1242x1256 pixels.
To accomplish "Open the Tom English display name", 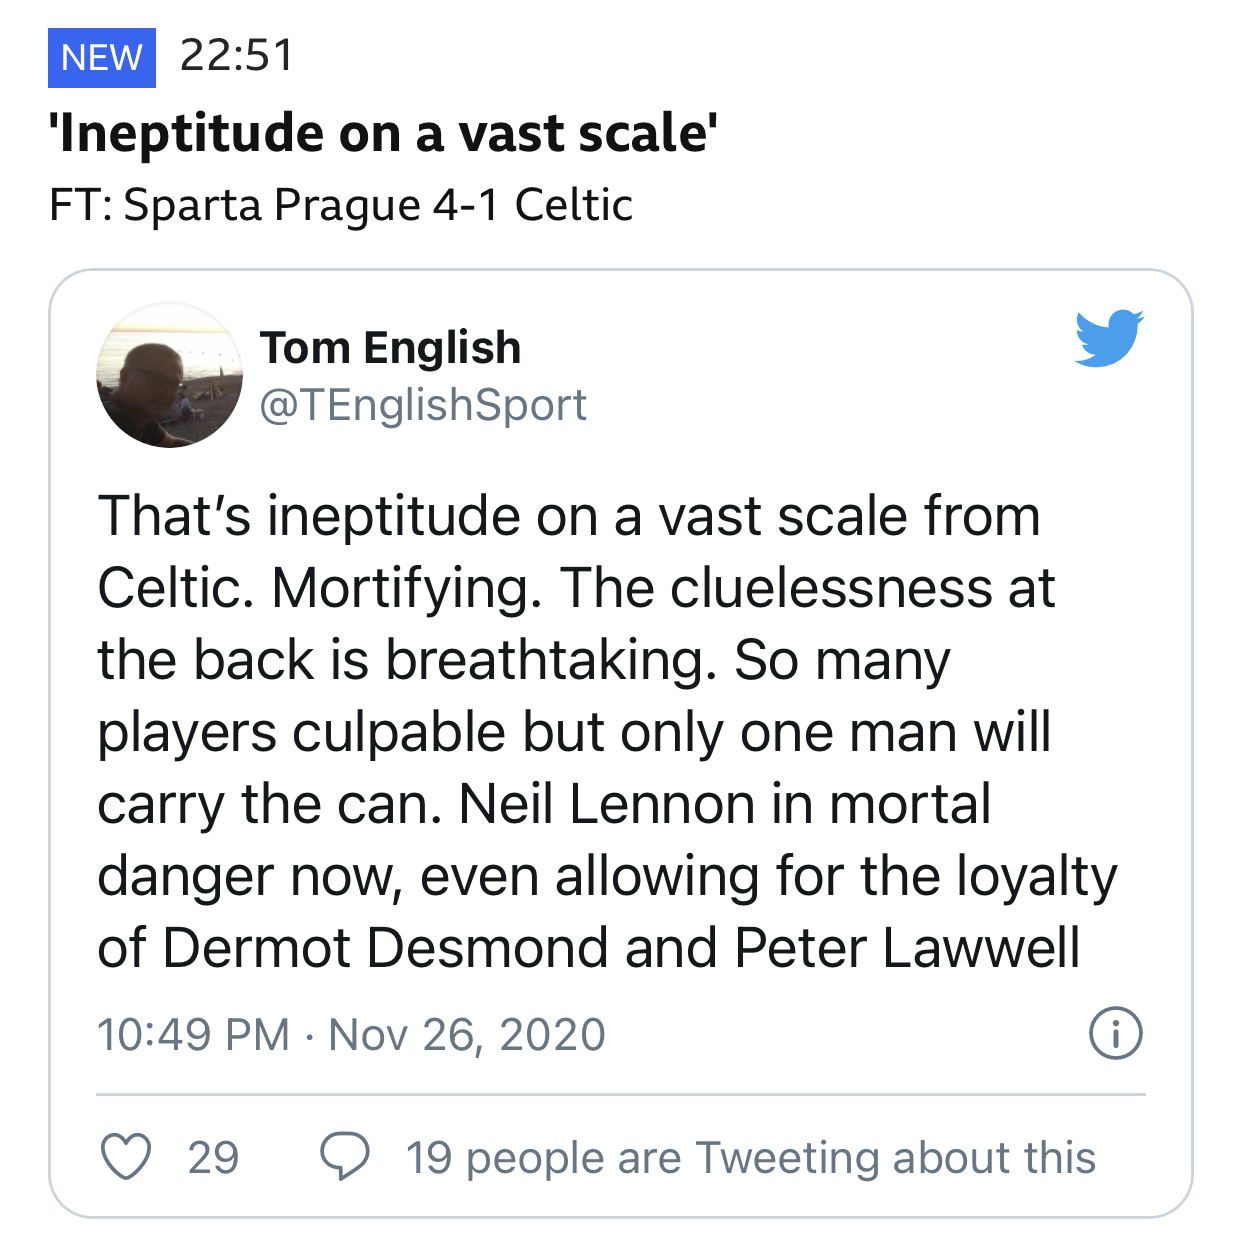I will tap(390, 348).
